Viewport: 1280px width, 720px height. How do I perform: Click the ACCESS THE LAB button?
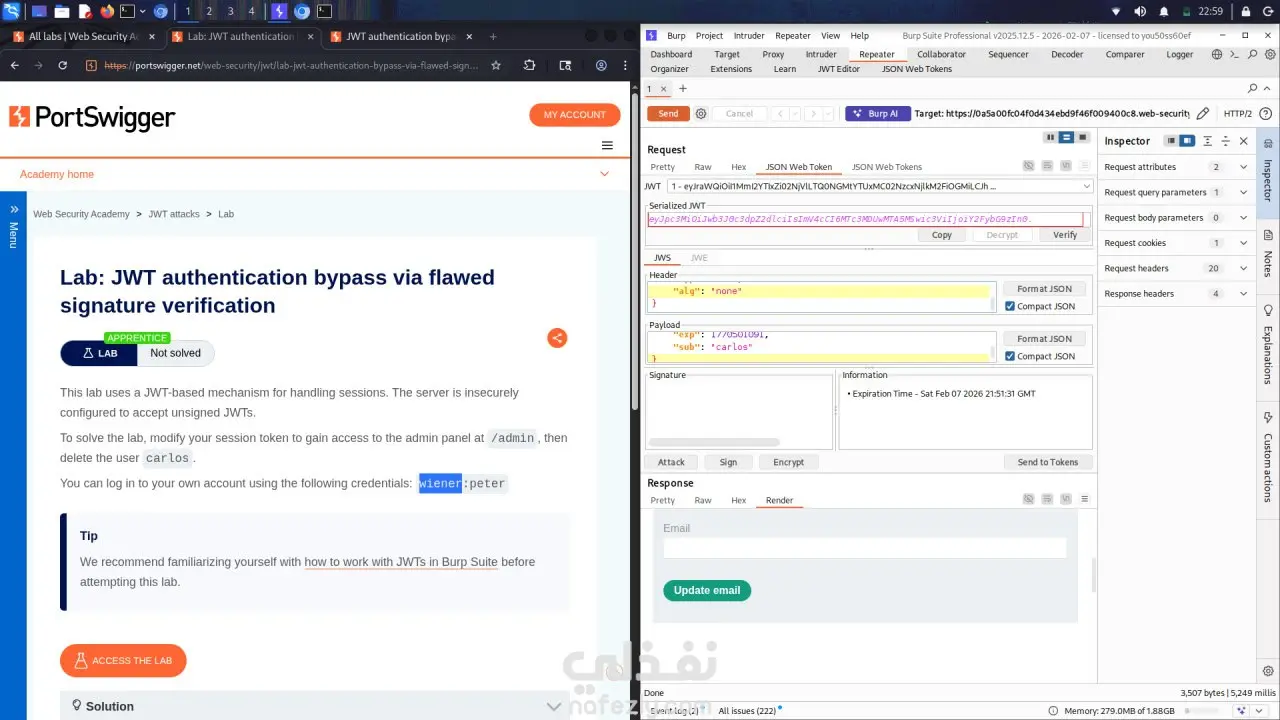pyautogui.click(x=123, y=660)
